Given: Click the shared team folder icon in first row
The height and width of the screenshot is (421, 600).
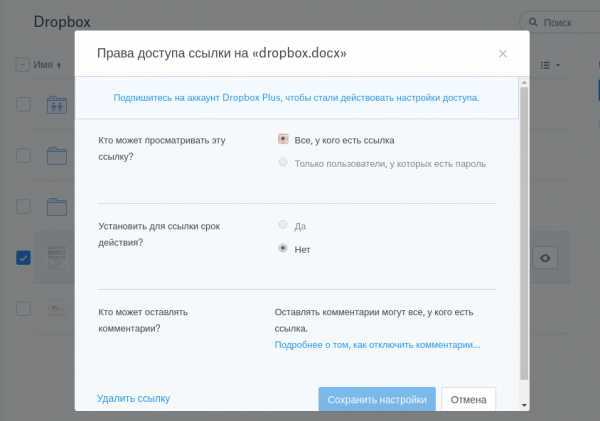Looking at the screenshot, I should [x=57, y=105].
